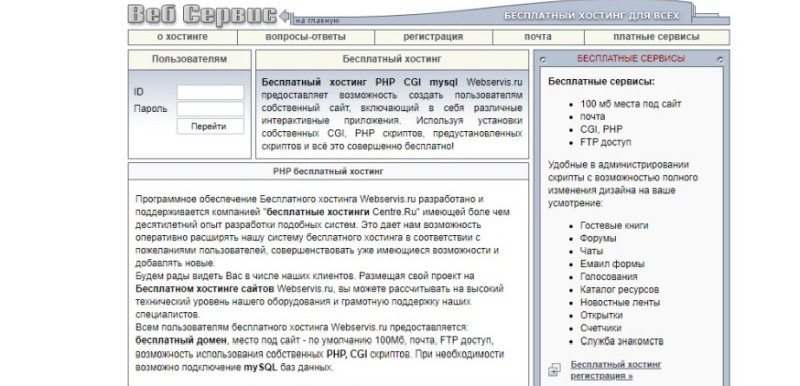The width and height of the screenshot is (800, 386).
Task: Click the left corner dot of БЕСПЛАТНЫЕ СЕРВИСЫ panel
Action: pos(542,60)
